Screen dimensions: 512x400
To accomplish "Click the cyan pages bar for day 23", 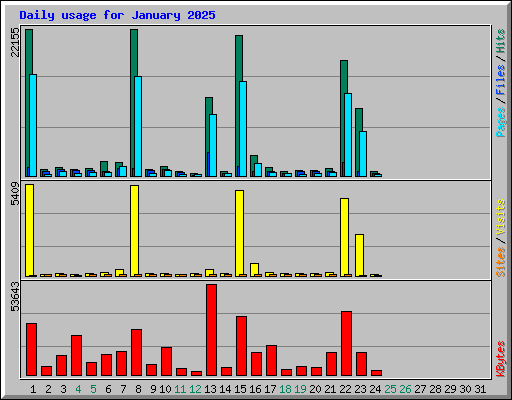I will tap(363, 154).
